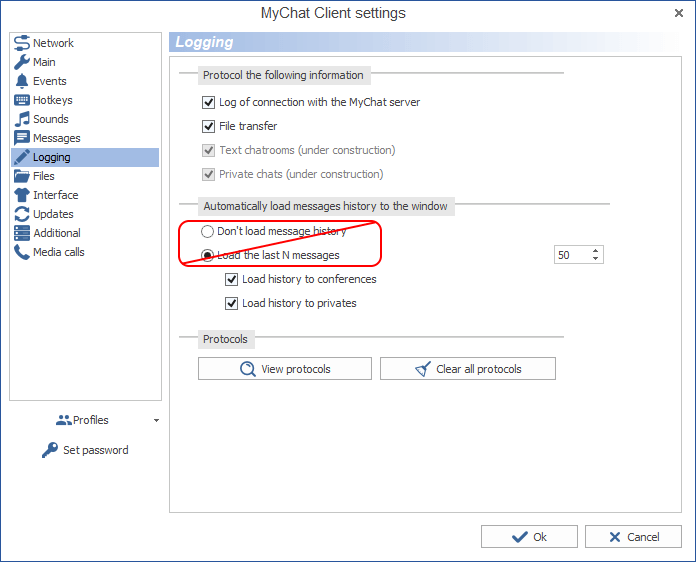Close the MyChat Client settings window
This screenshot has width=696, height=562.
coord(679,13)
